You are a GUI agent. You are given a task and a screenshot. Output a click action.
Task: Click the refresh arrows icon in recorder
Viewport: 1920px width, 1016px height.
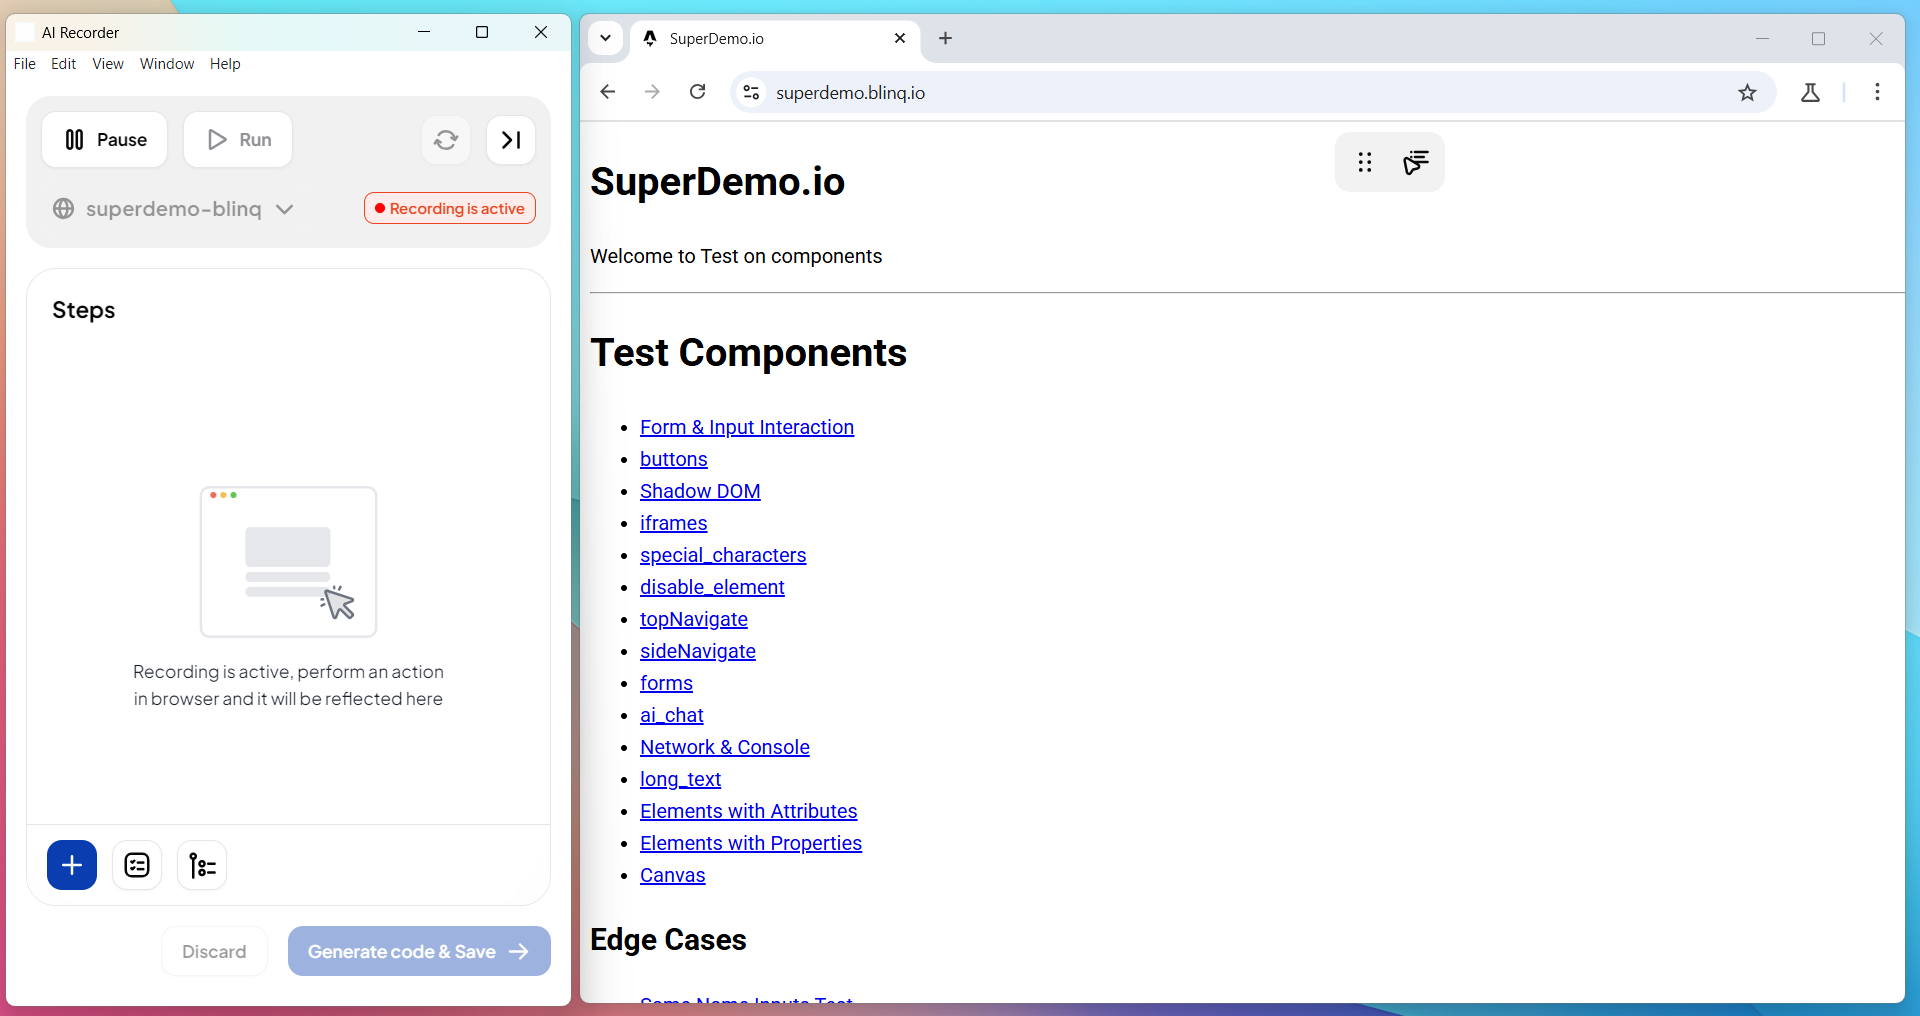[x=446, y=140]
